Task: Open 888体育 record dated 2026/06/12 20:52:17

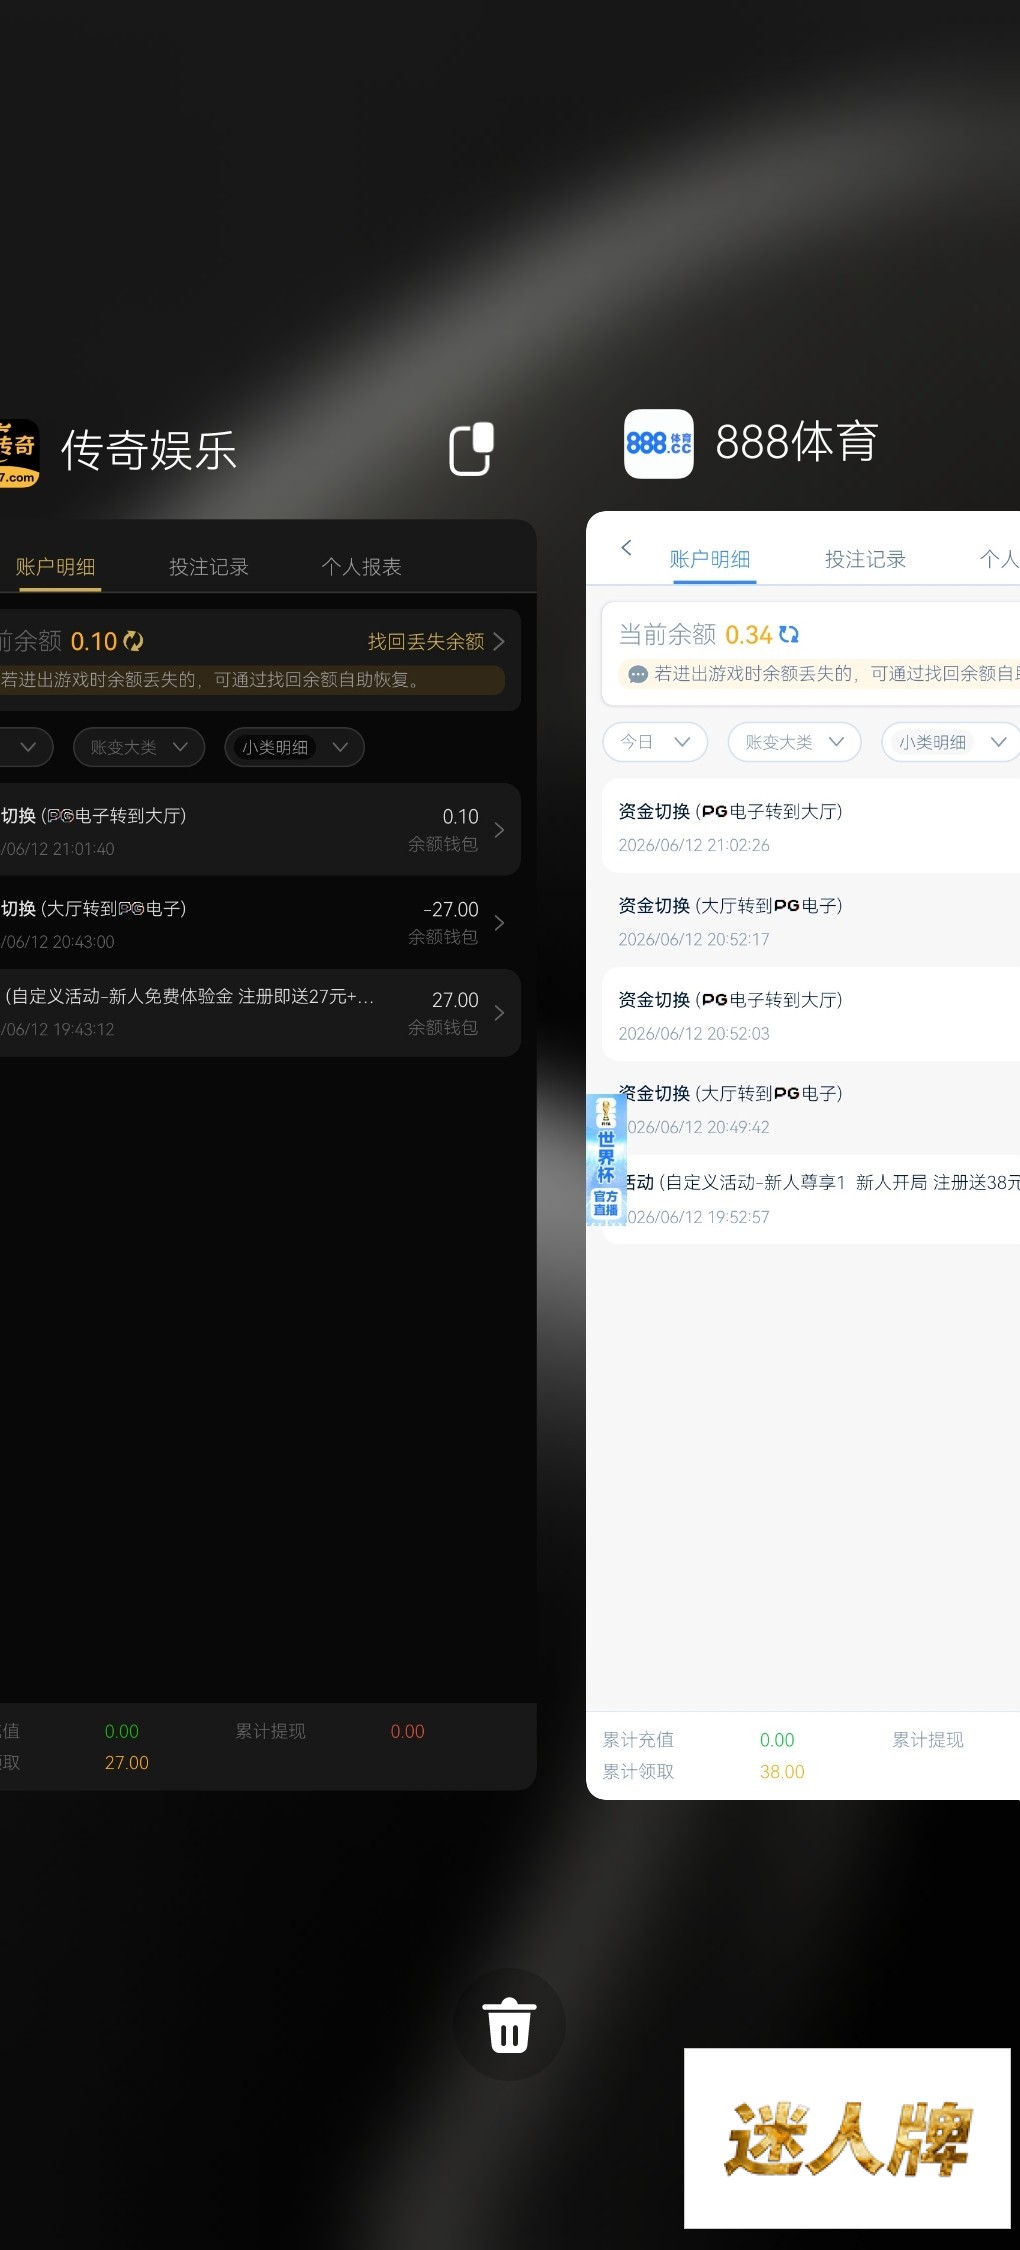Action: (811, 921)
